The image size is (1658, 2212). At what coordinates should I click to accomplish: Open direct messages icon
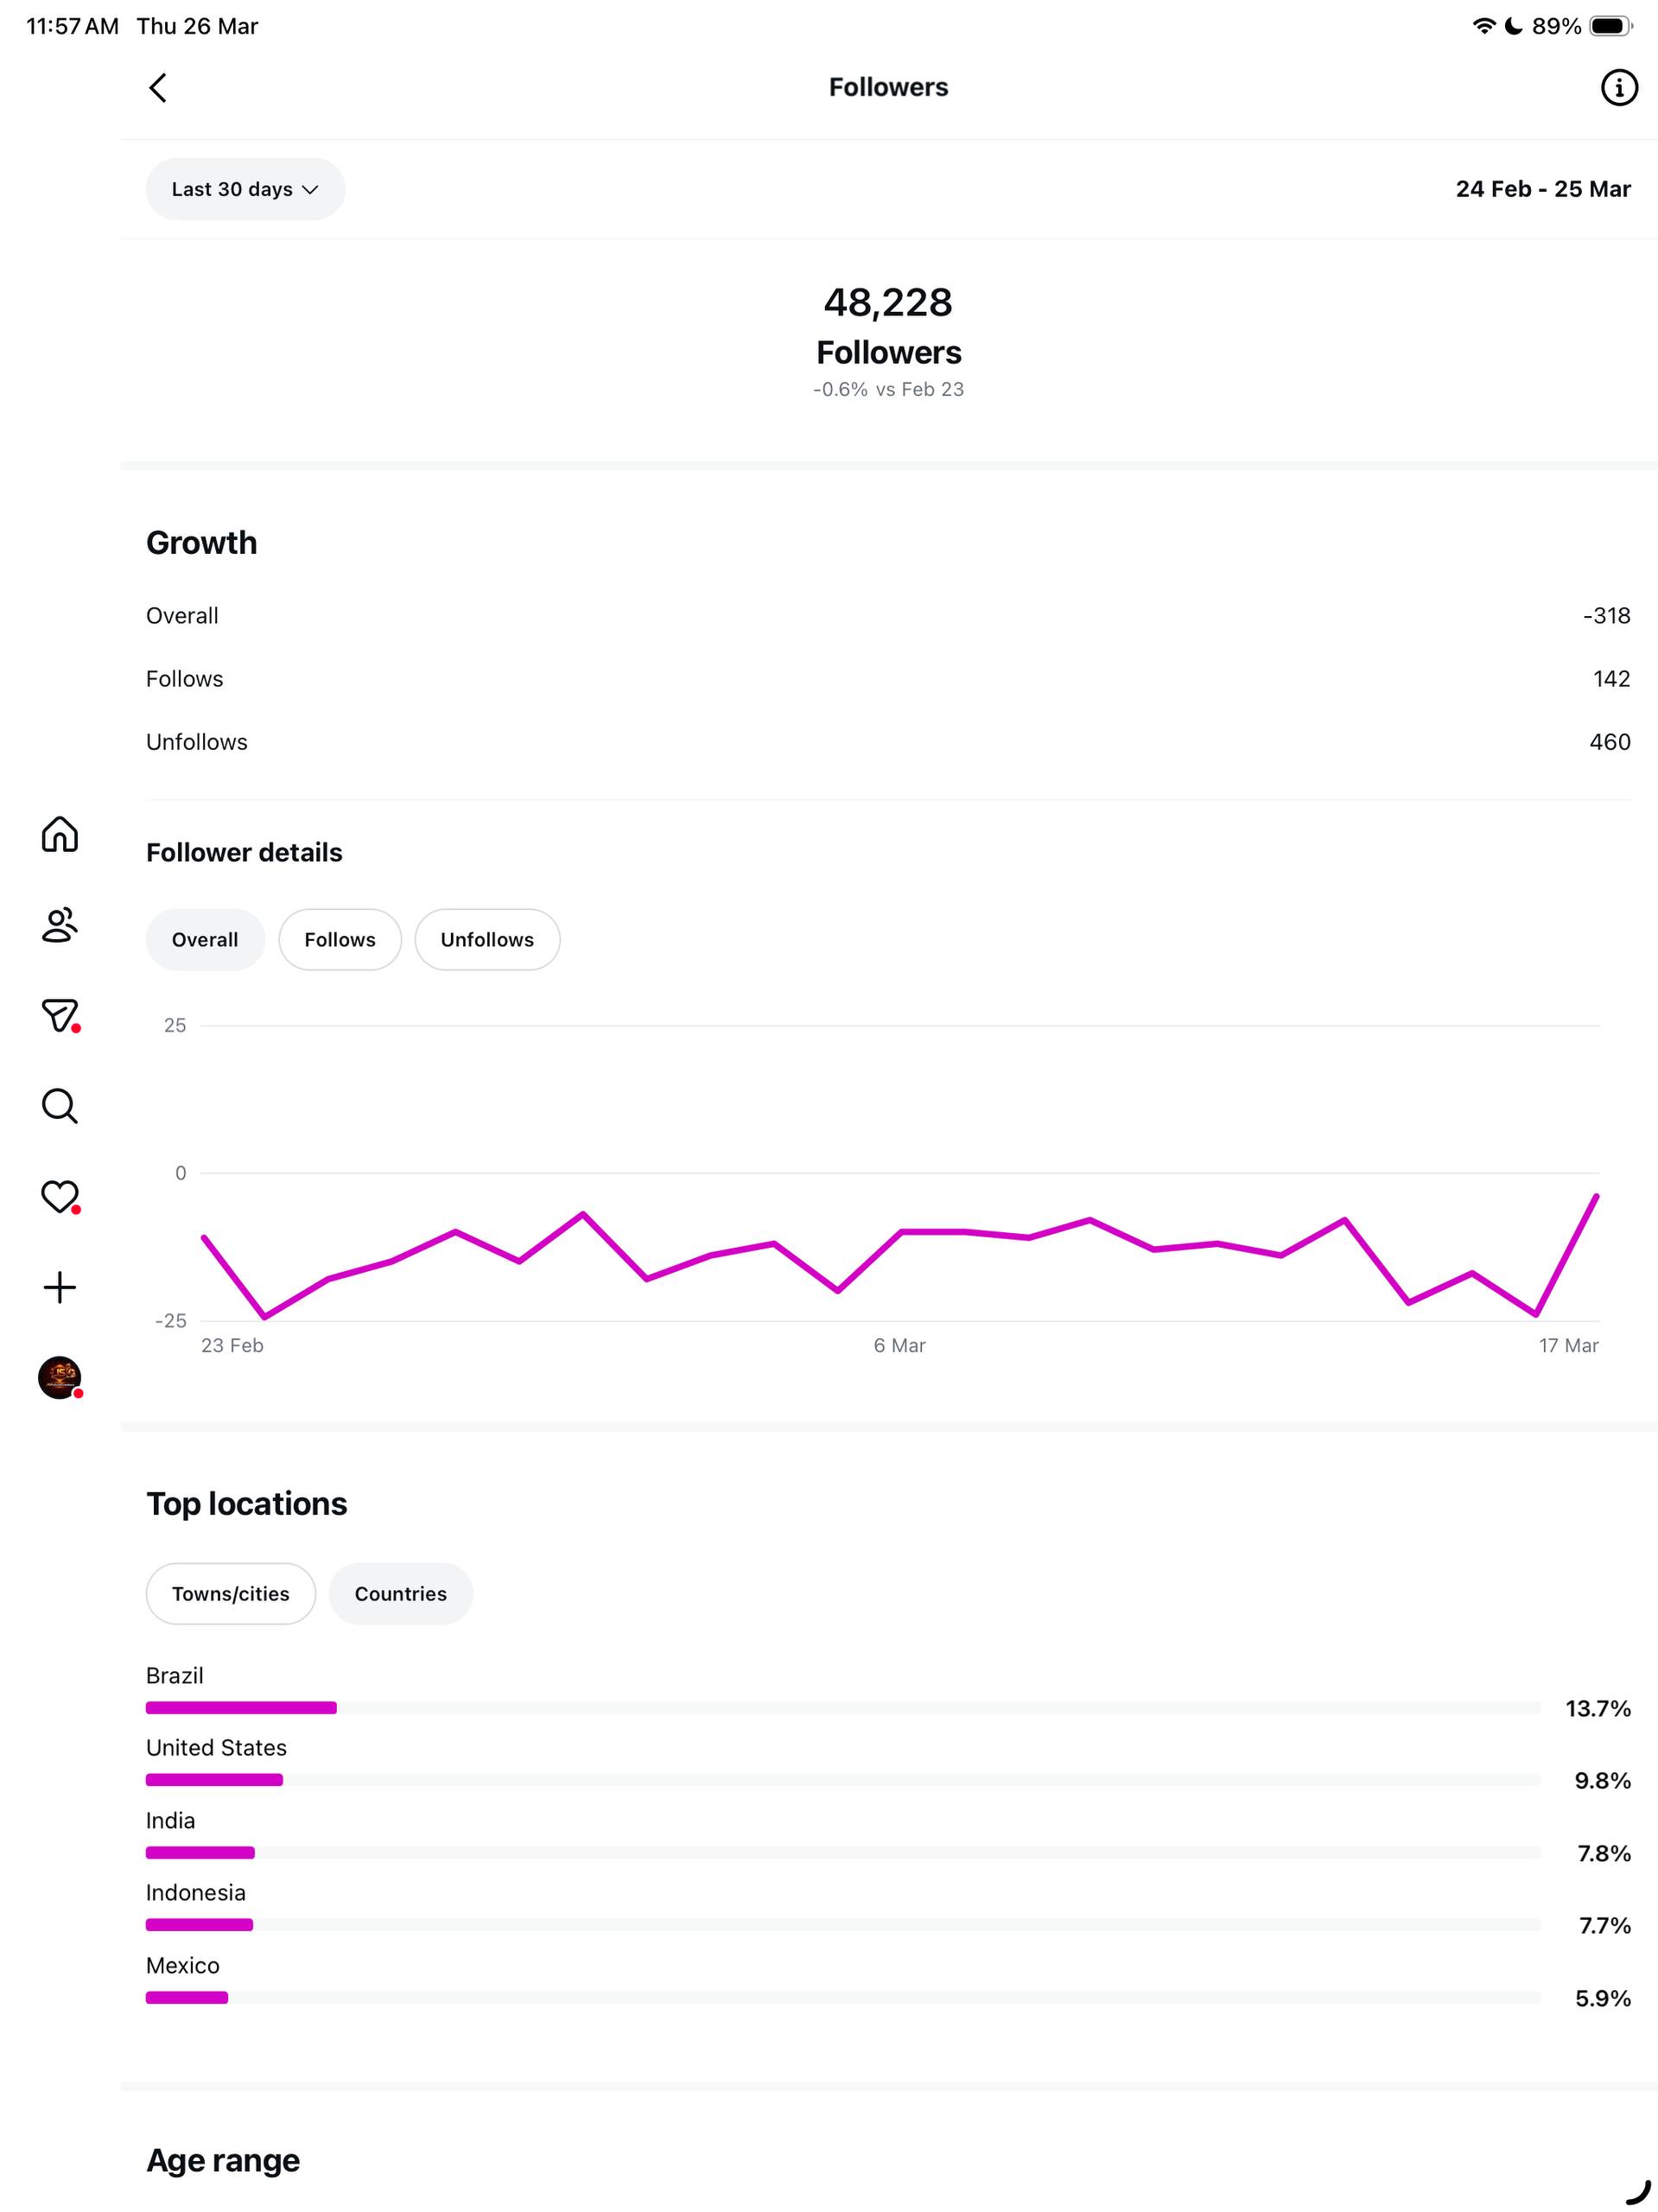pyautogui.click(x=60, y=1015)
